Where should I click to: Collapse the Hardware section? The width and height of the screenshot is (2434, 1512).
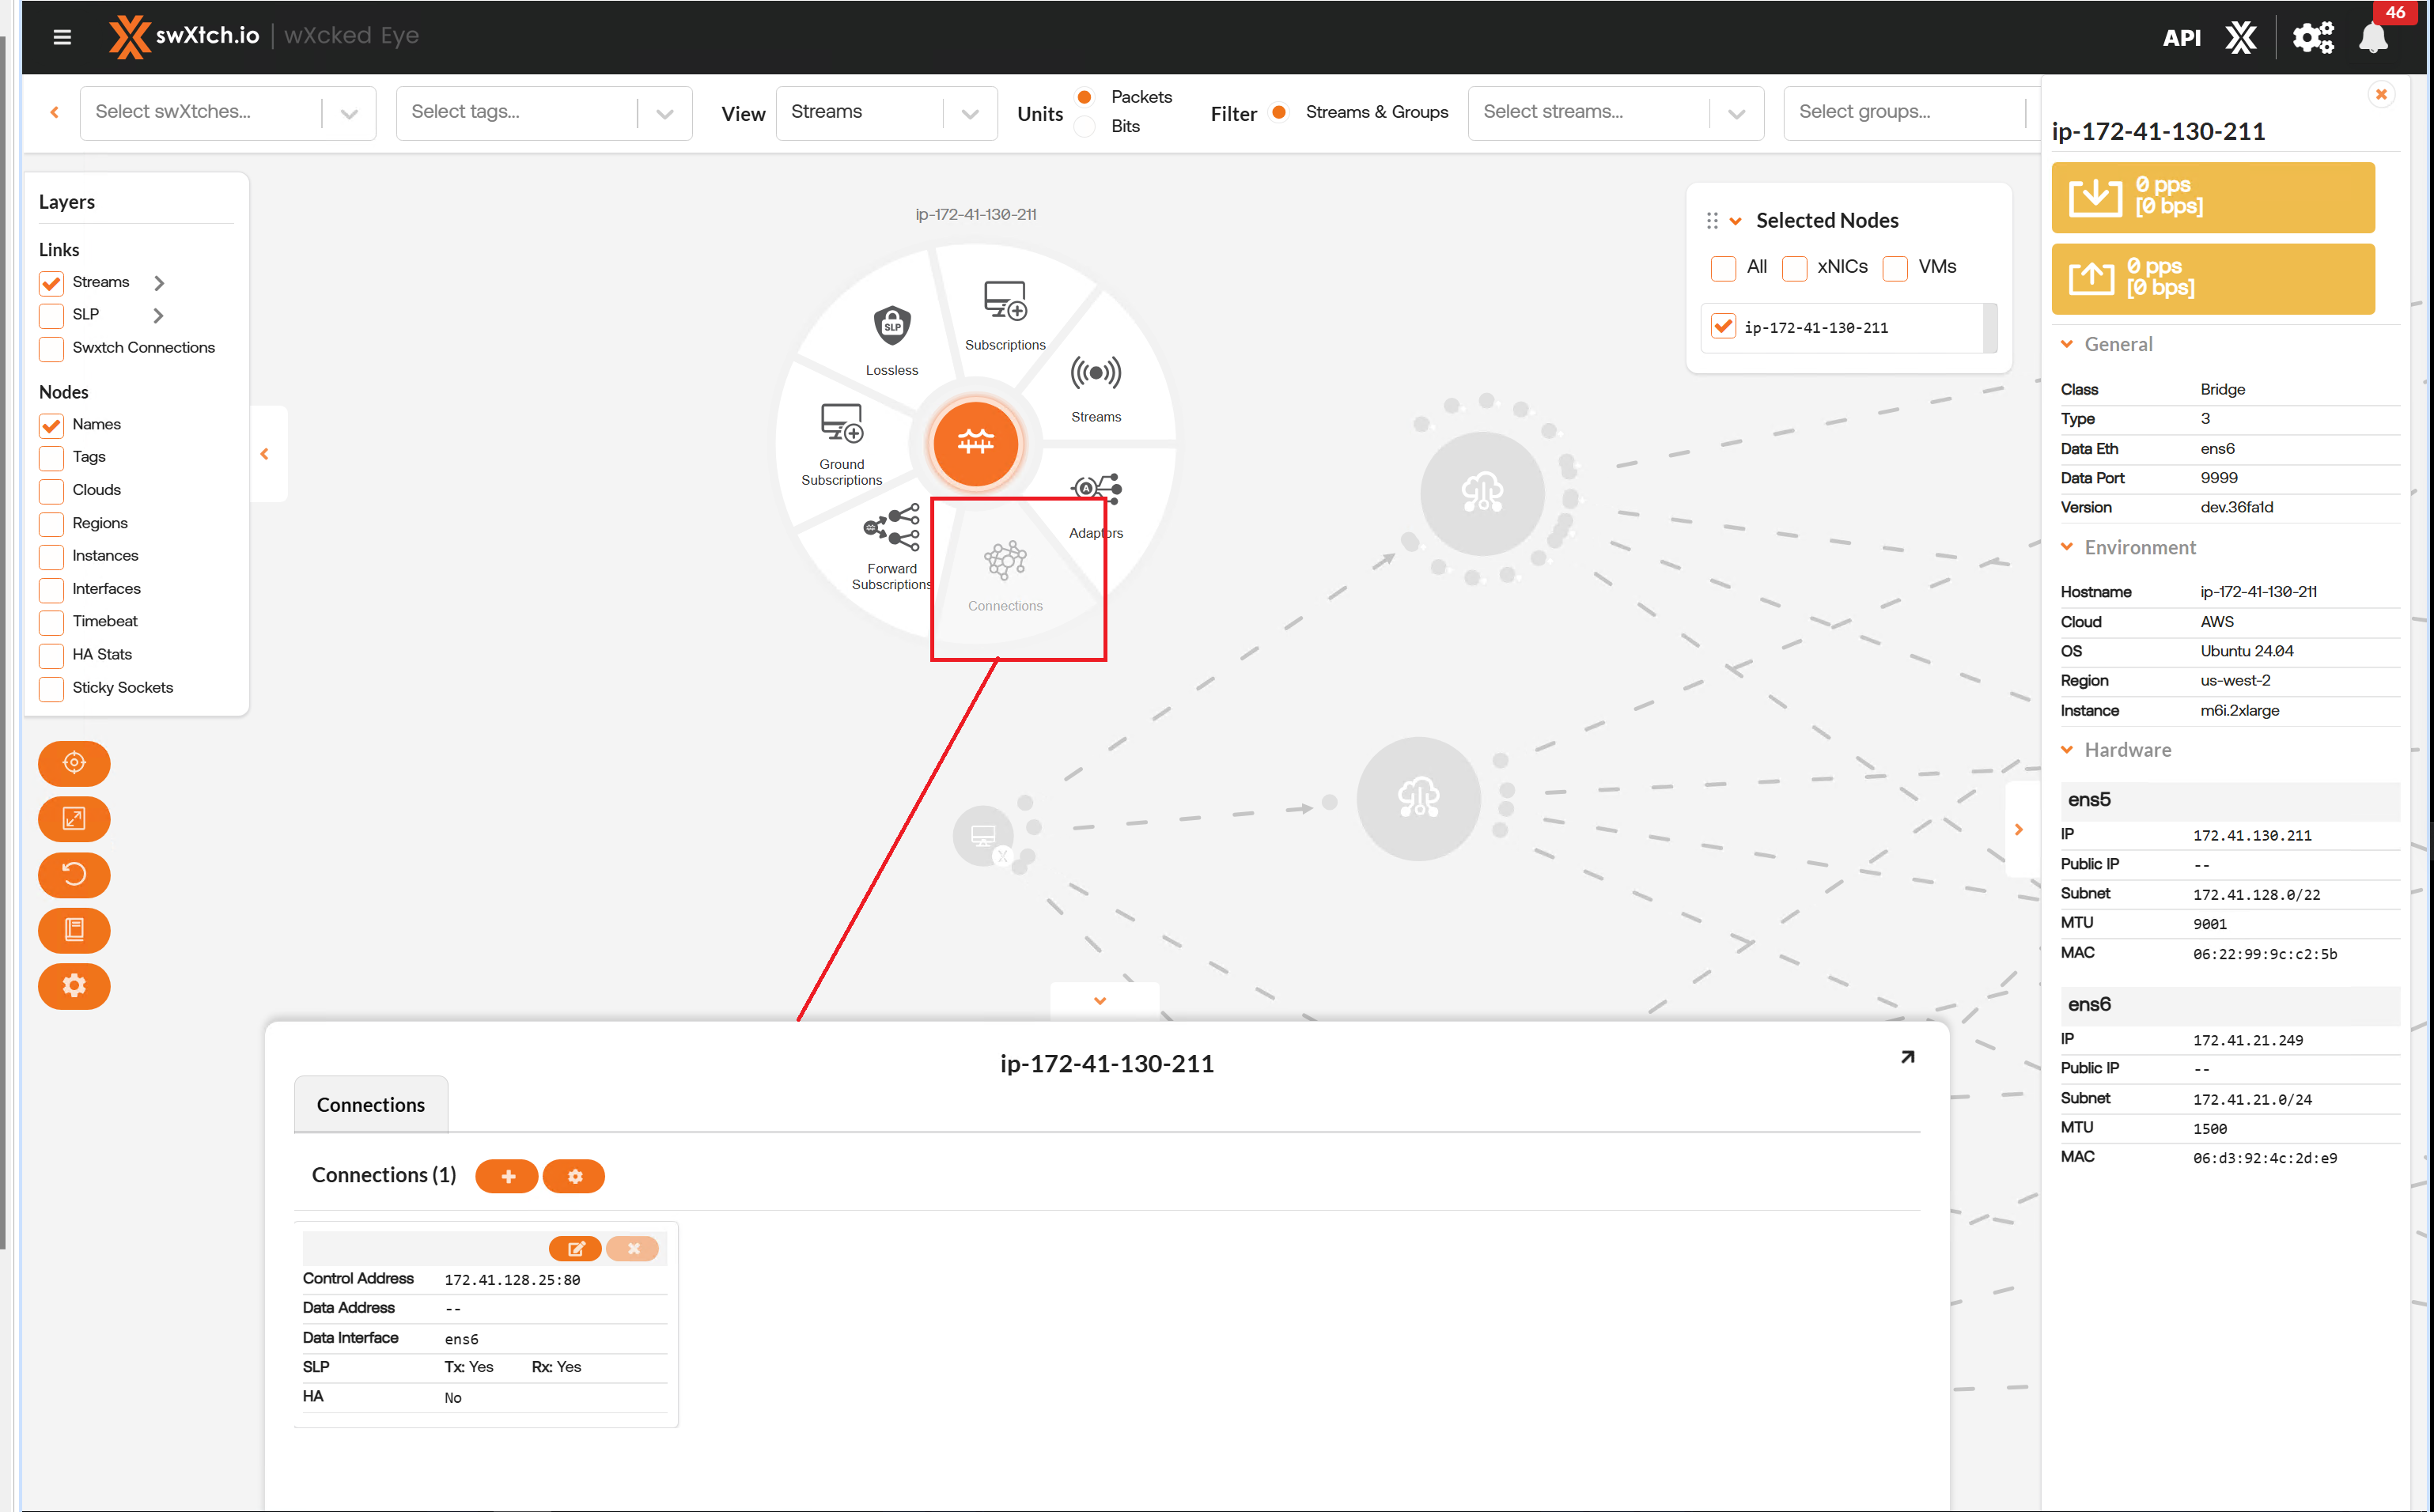(2068, 750)
